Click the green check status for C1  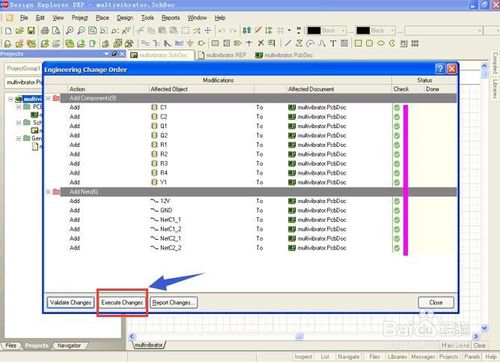click(397, 107)
